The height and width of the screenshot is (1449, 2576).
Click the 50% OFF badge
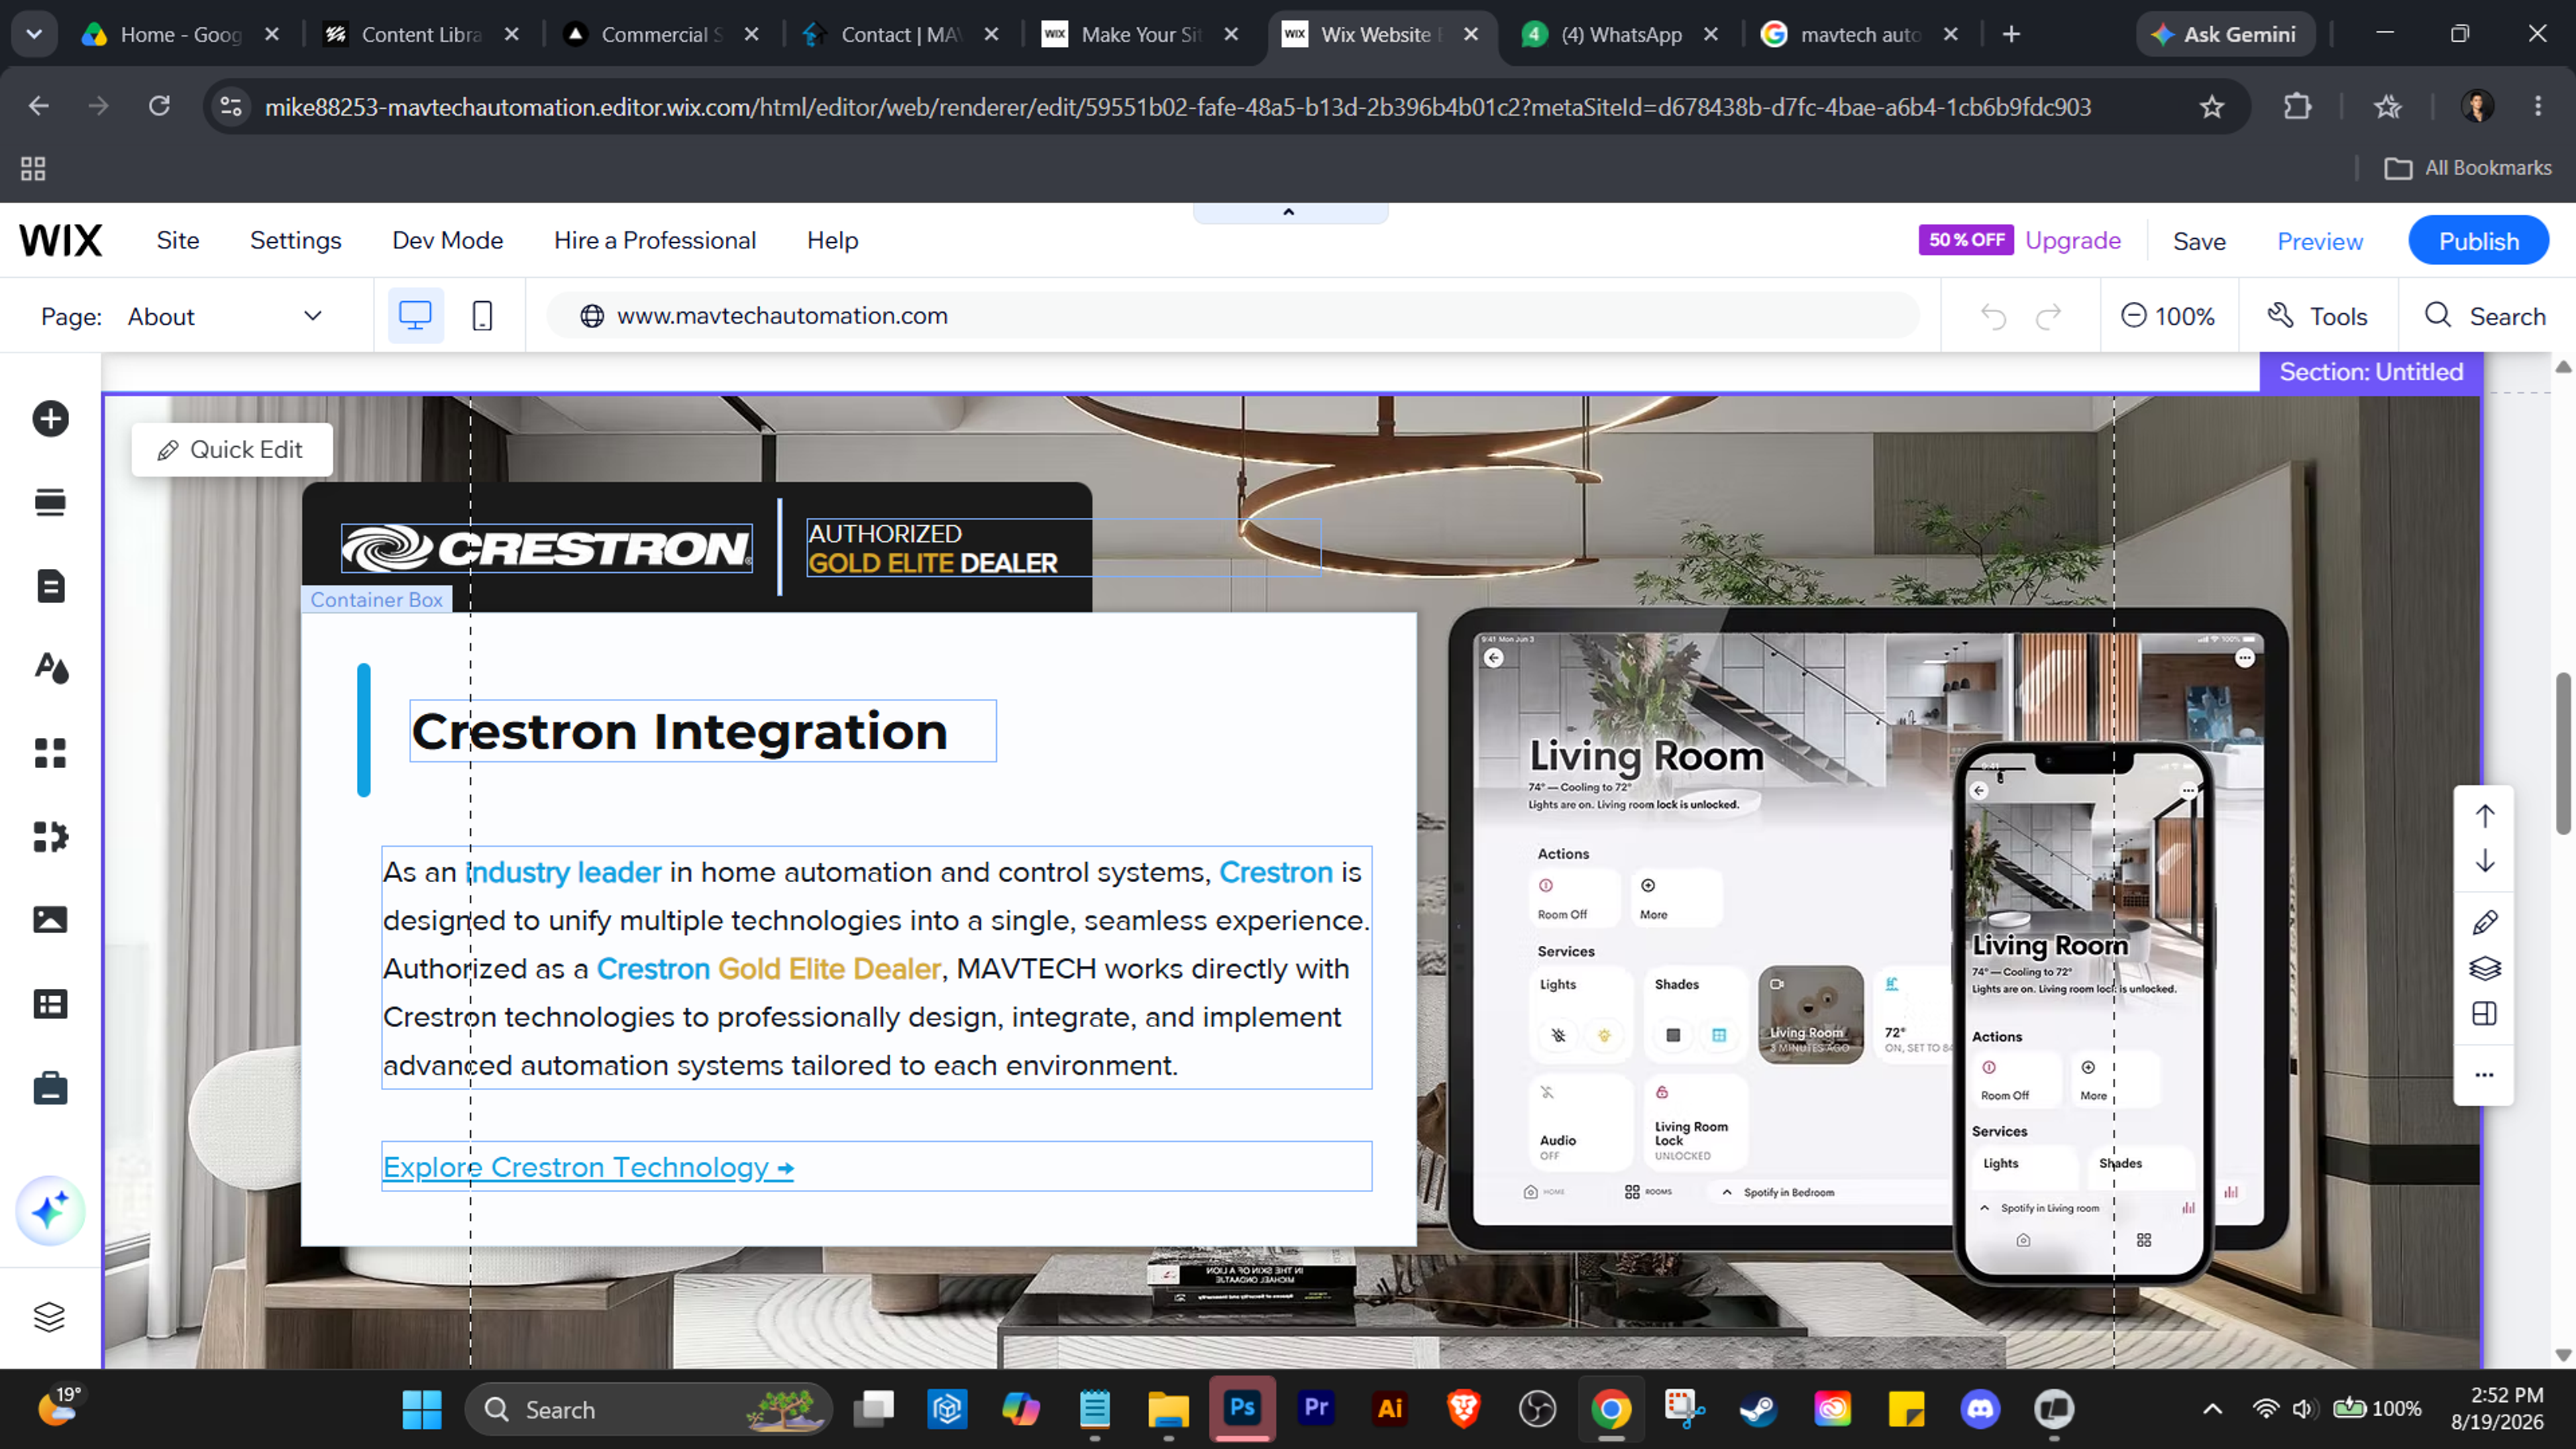tap(1965, 240)
